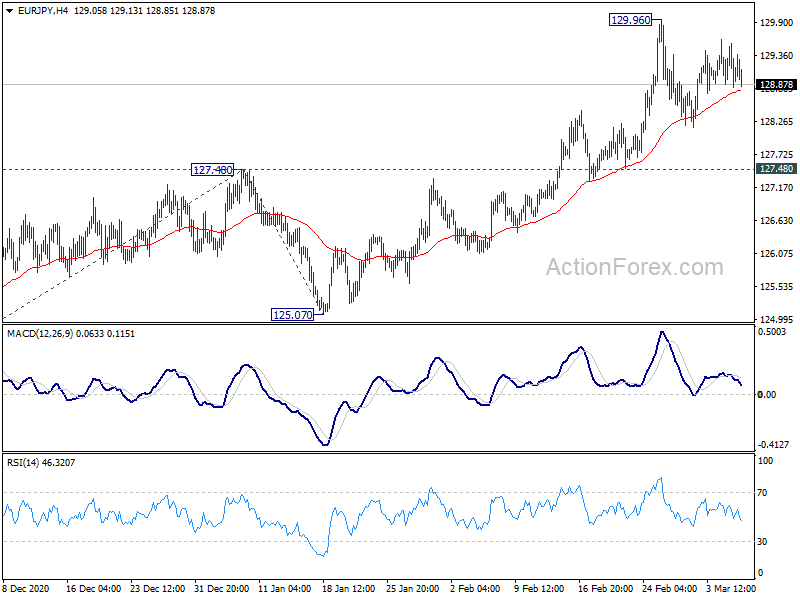Click the 126.075 price scale value

coord(777,254)
